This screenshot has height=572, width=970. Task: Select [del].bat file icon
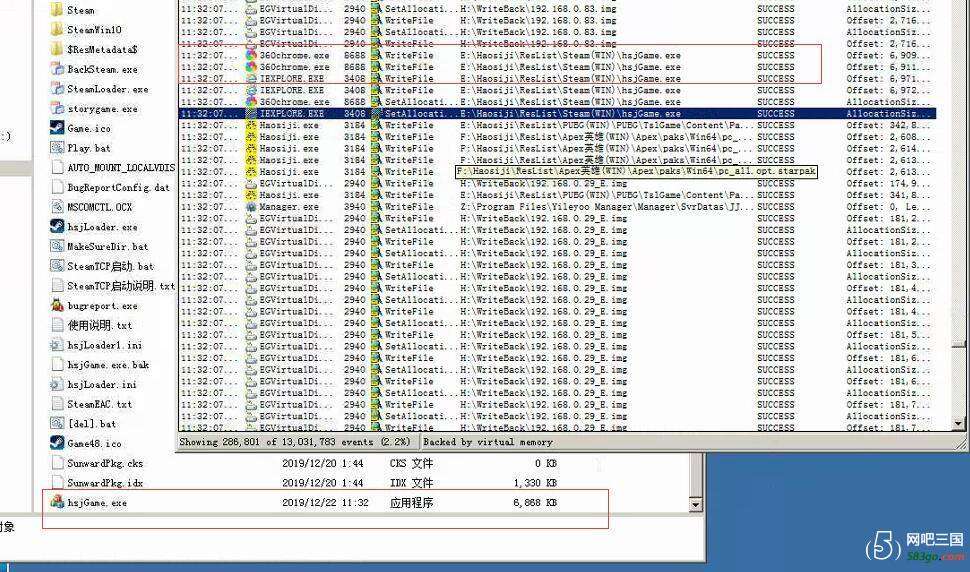(57, 424)
